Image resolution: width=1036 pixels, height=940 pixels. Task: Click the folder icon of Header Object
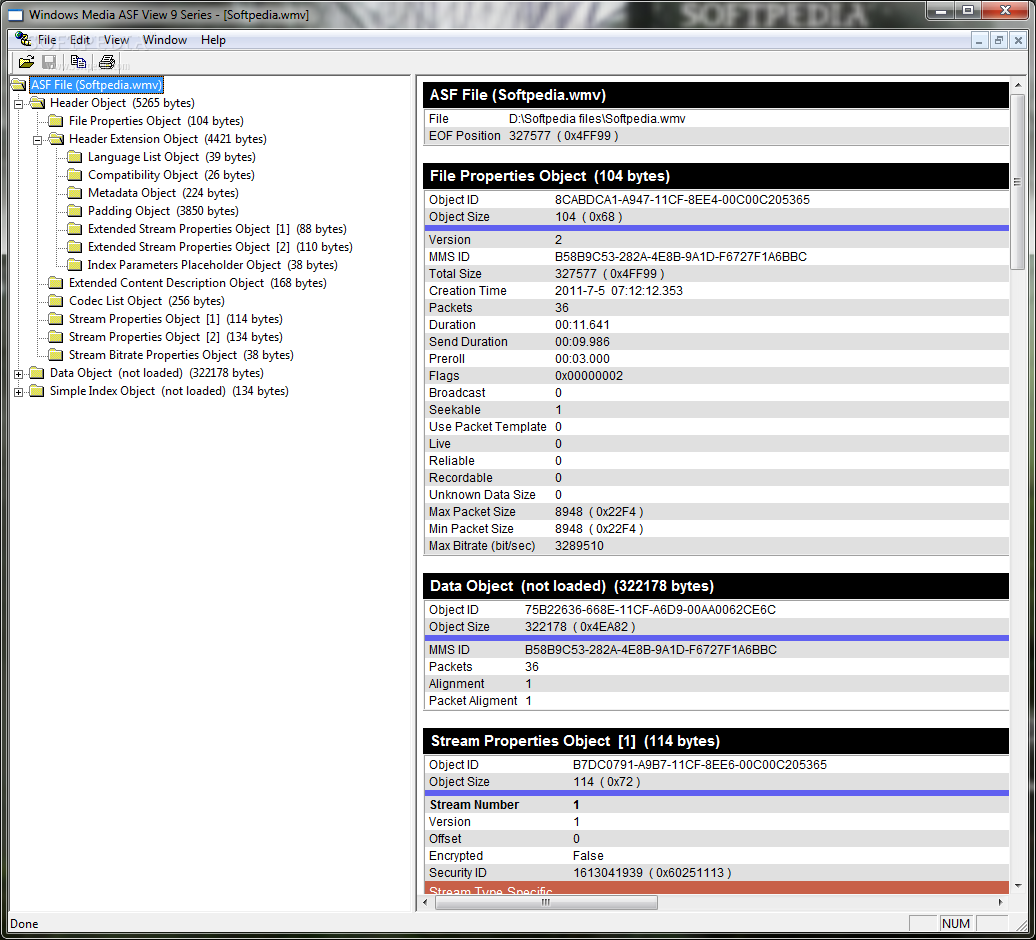(38, 103)
